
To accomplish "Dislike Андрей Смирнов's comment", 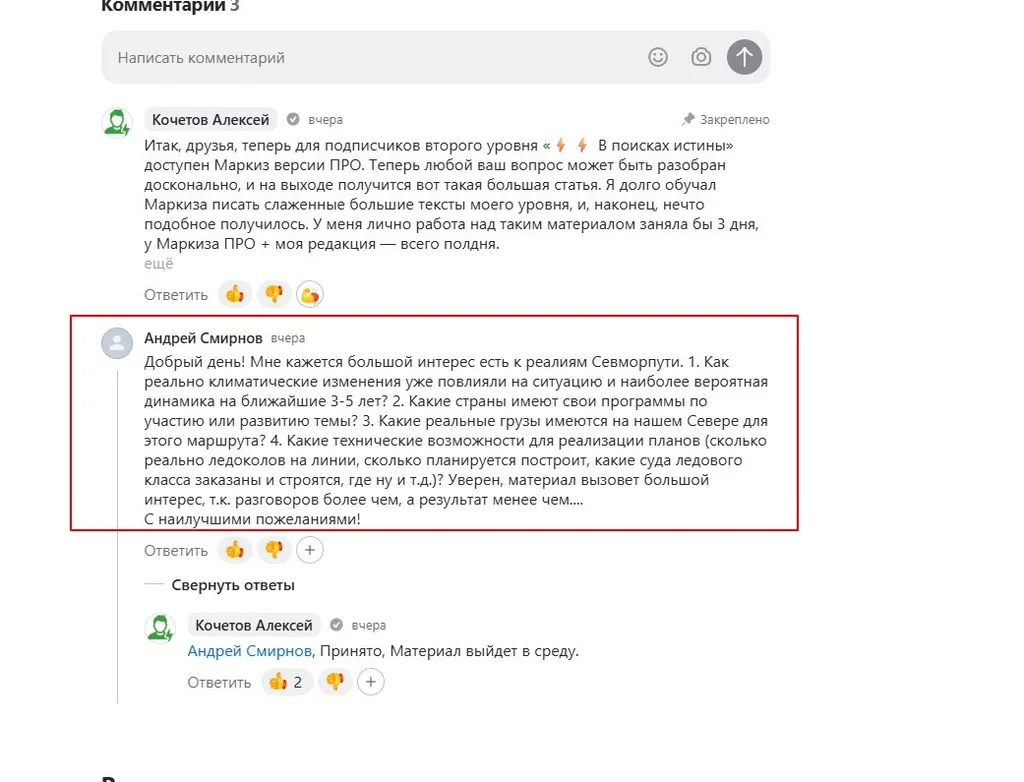I will 273,550.
